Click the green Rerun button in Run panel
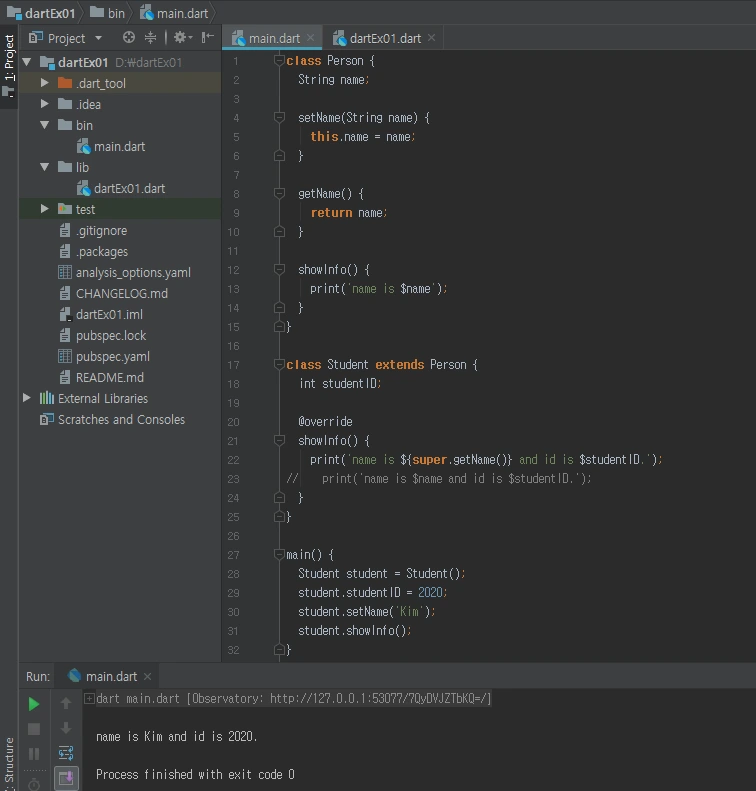The image size is (756, 791). click(x=34, y=704)
